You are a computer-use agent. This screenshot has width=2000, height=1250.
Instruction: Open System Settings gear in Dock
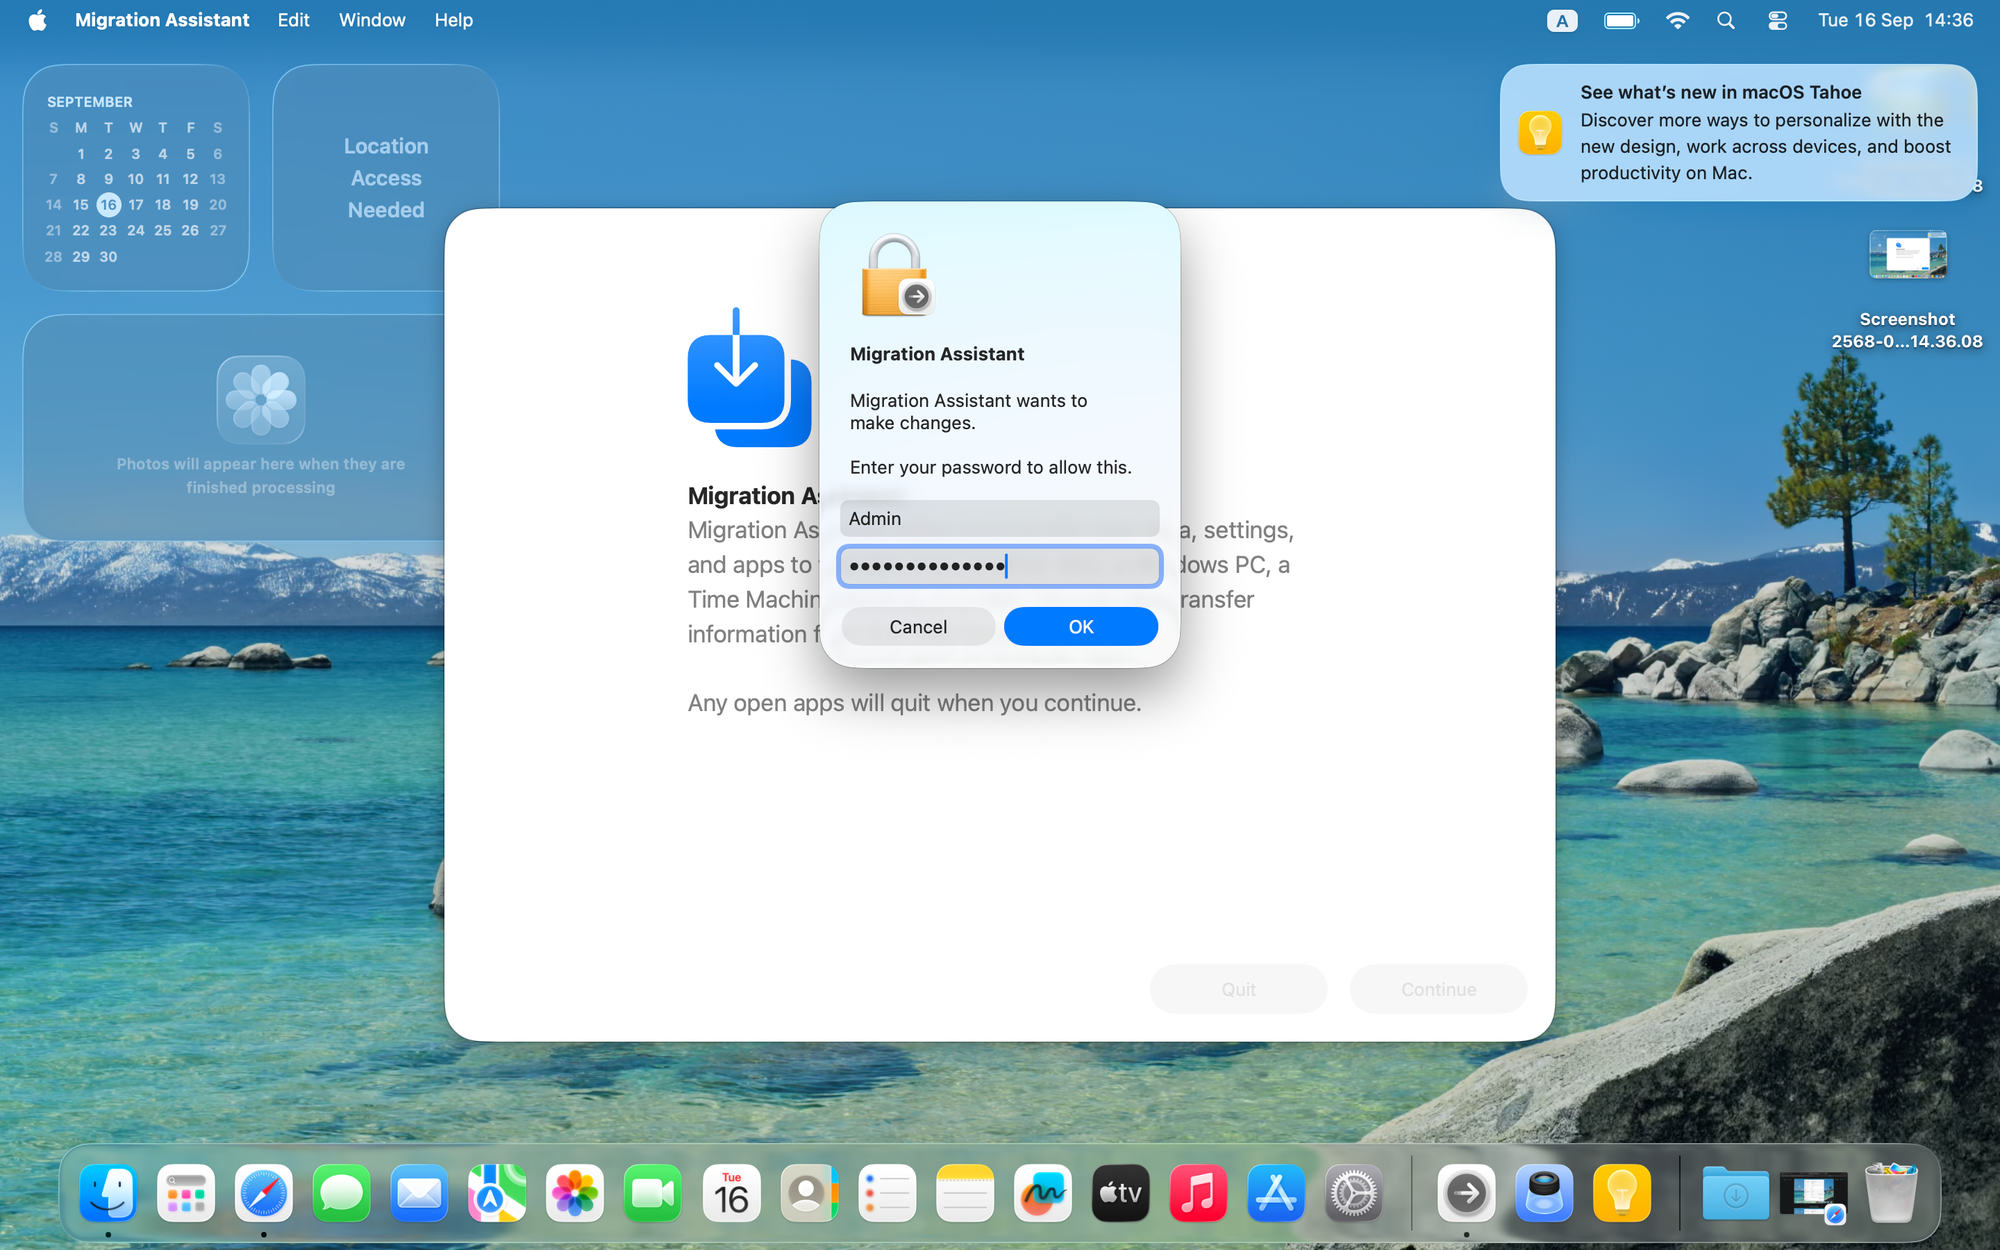click(x=1354, y=1193)
